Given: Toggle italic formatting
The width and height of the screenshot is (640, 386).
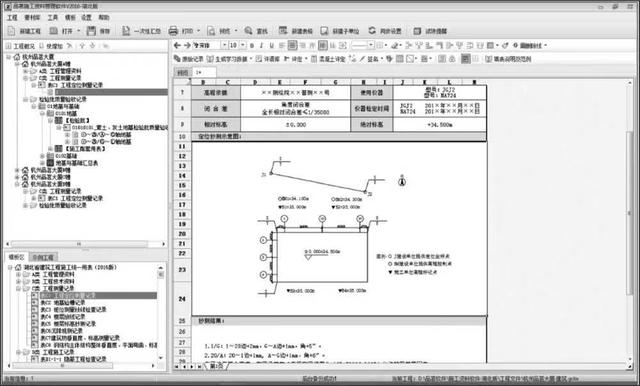Looking at the screenshot, I should [262, 45].
